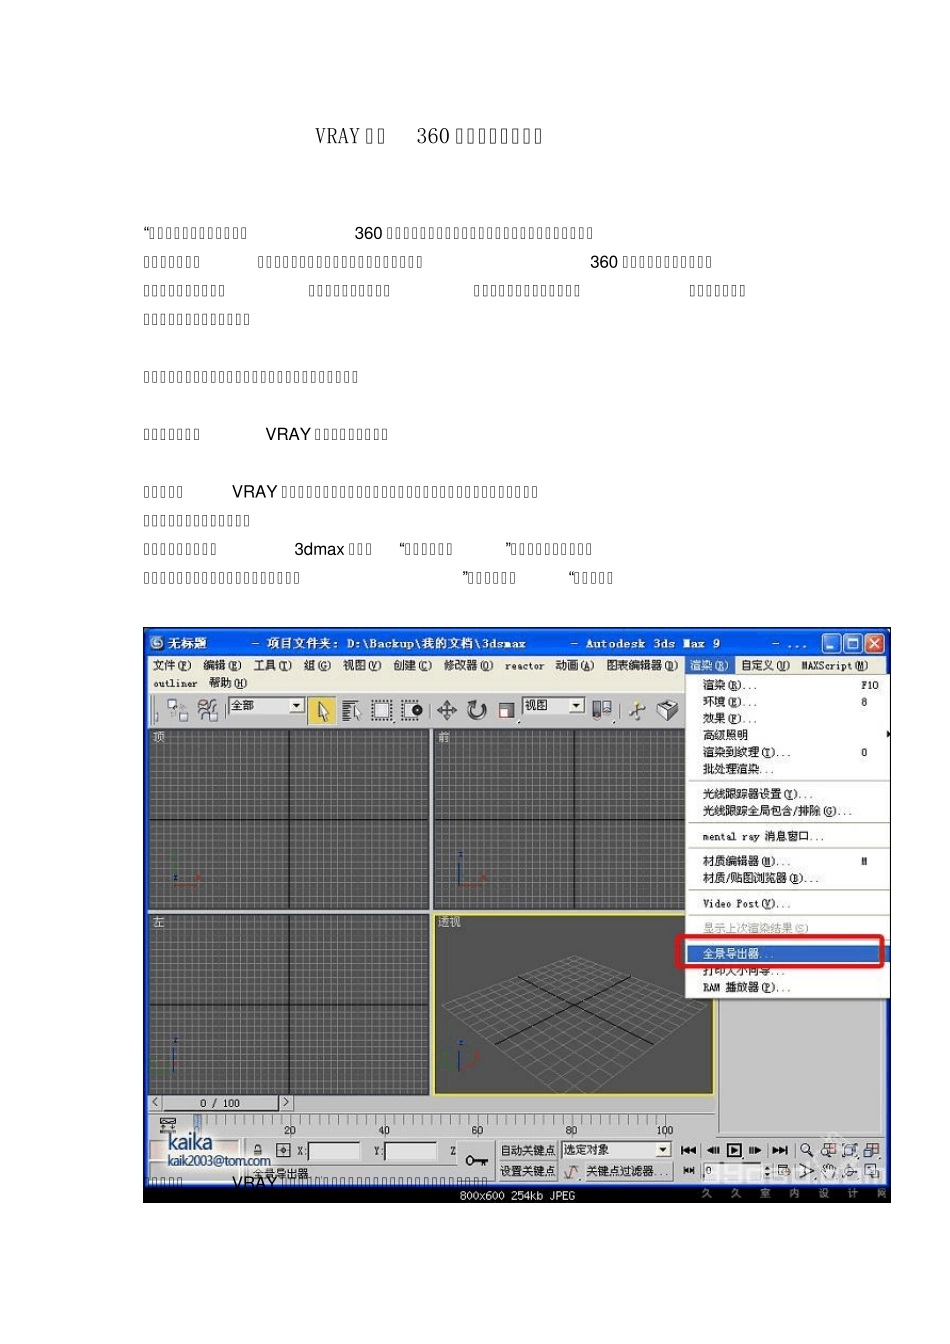This screenshot has height=1344, width=950.
Task: Click the 关键点过滤器 button
Action: (x=628, y=1171)
